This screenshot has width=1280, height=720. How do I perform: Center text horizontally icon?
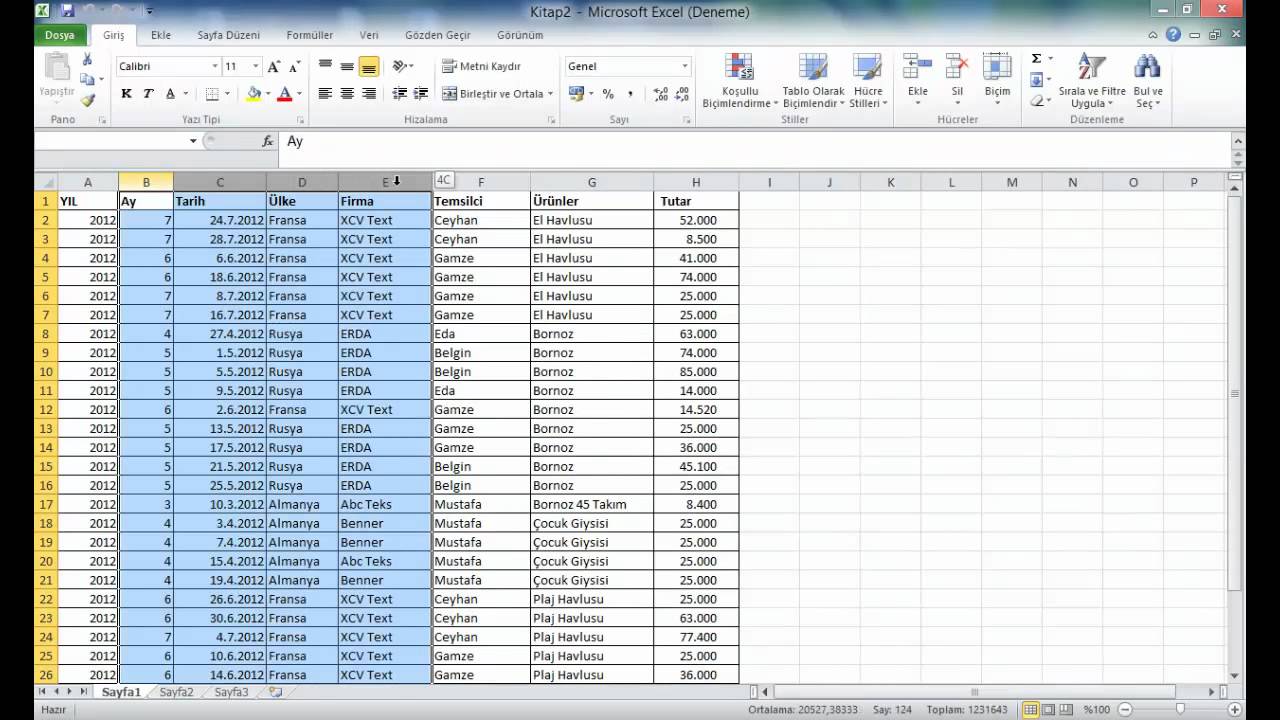point(347,94)
